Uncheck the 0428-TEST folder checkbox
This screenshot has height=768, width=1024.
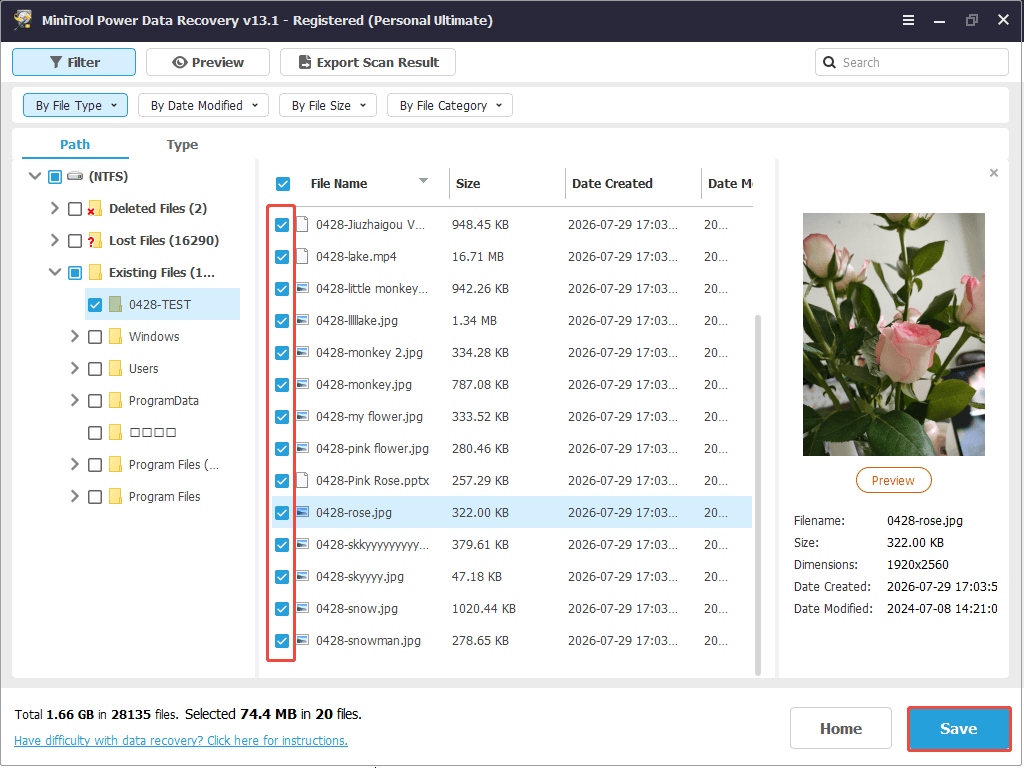95,305
